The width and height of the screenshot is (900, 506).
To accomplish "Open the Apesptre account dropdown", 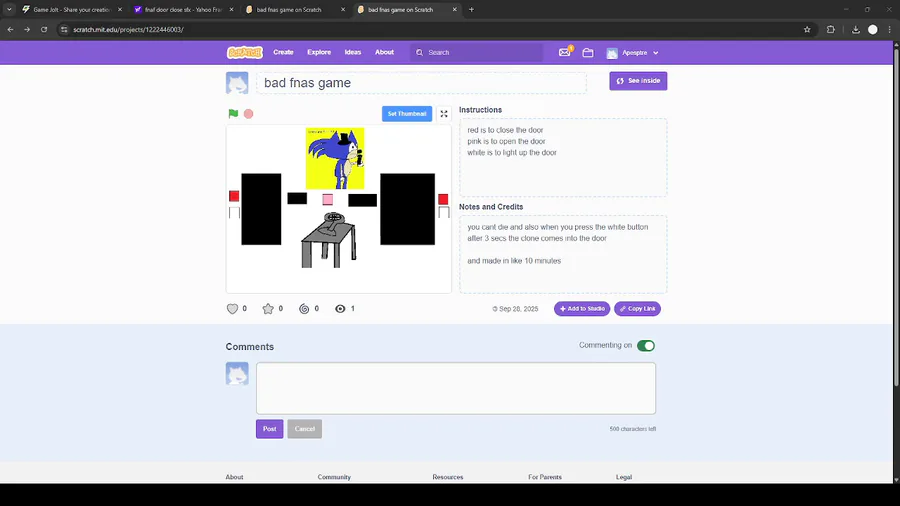I will point(633,53).
